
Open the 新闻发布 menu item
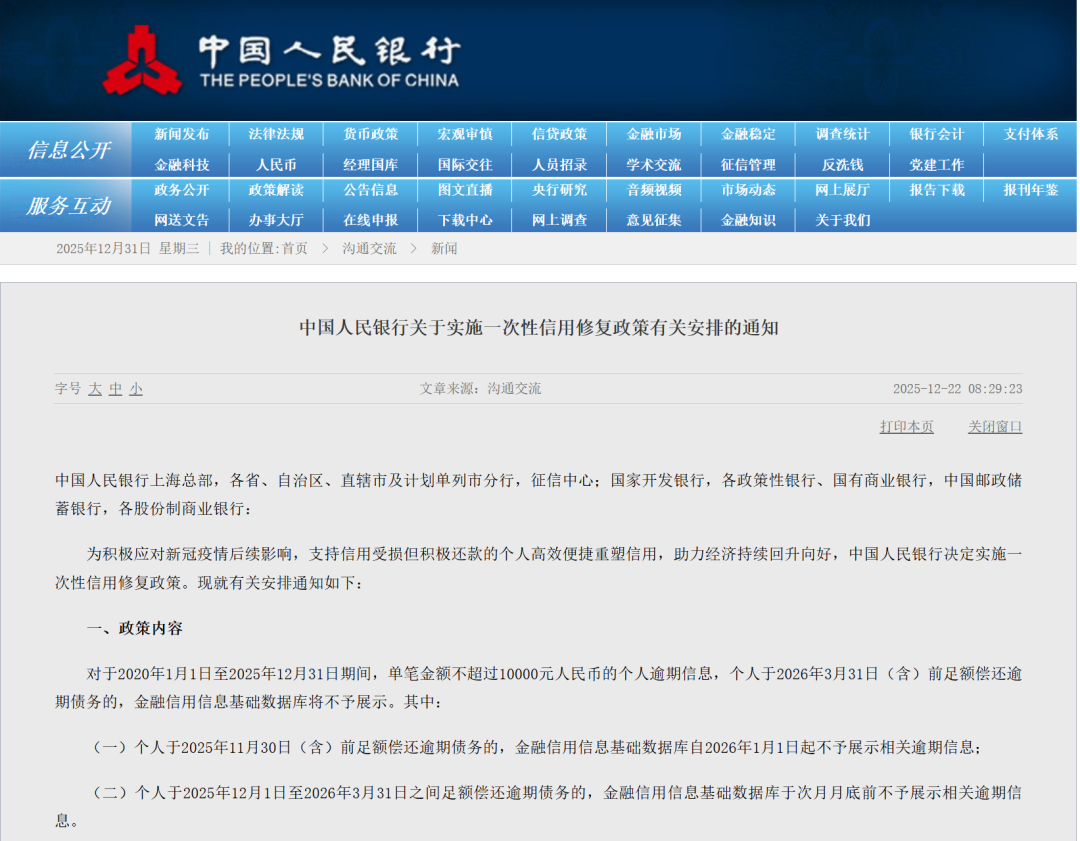182,134
